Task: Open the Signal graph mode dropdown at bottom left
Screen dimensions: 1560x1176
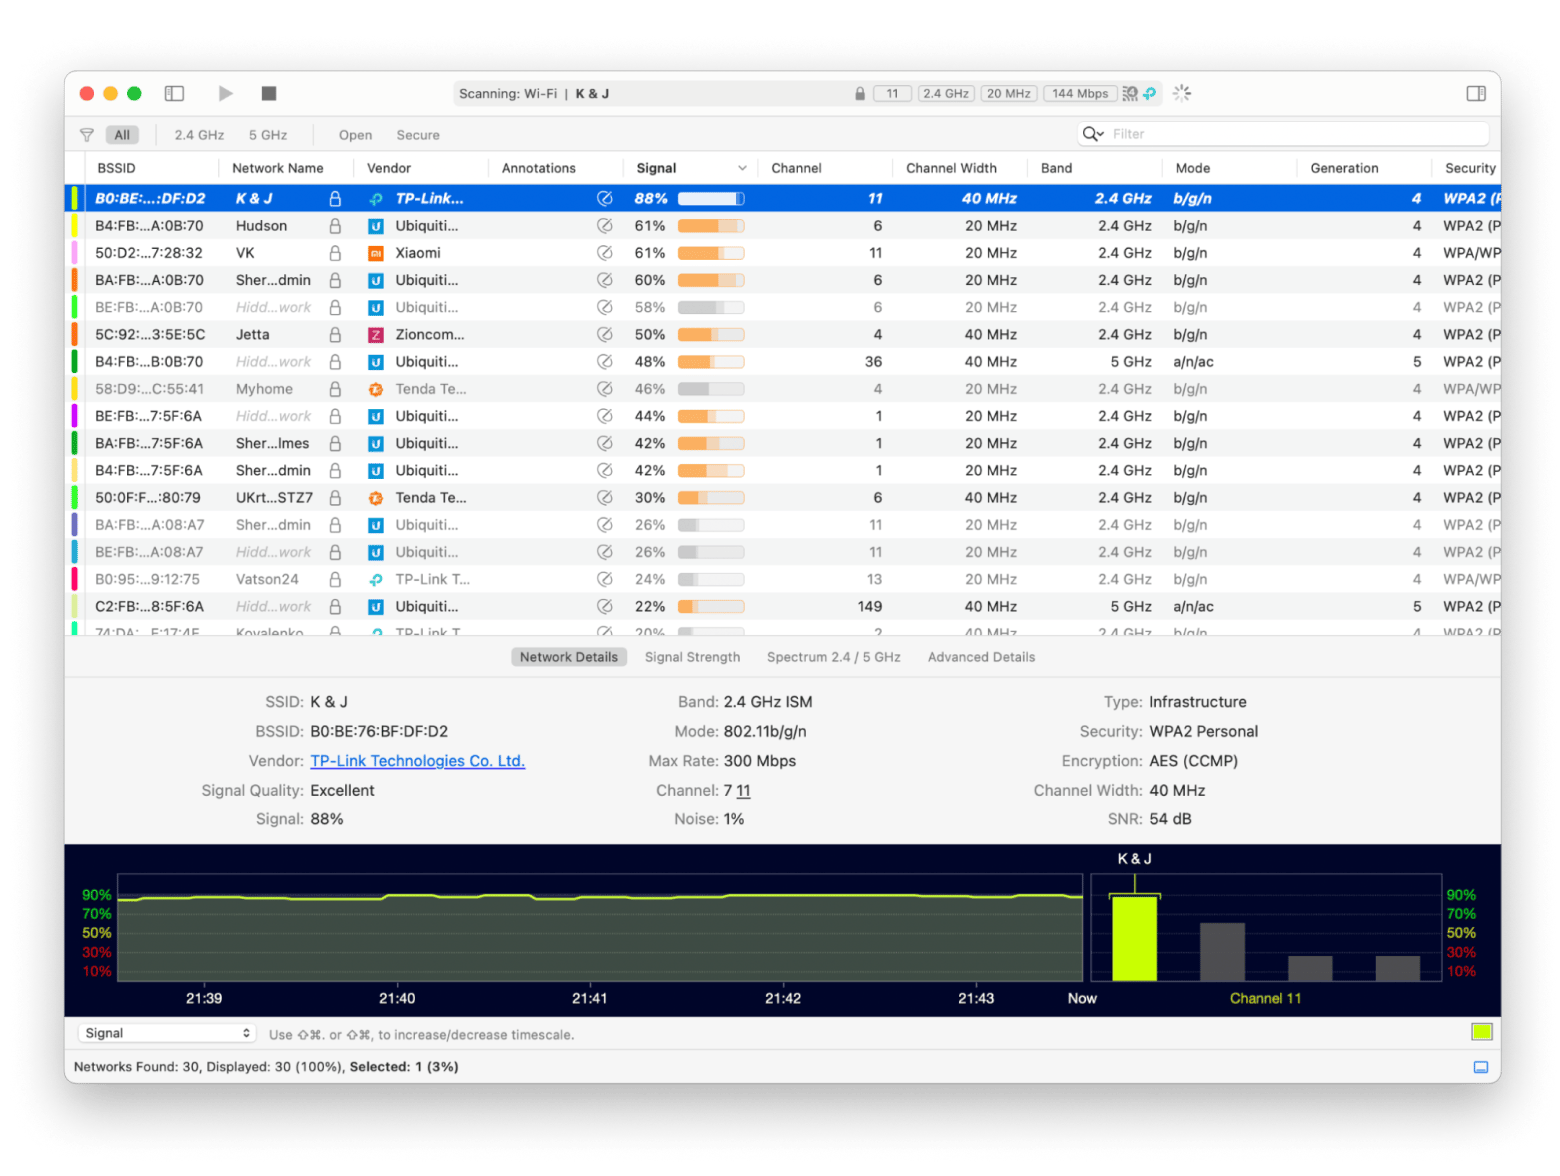Action: 166,1032
